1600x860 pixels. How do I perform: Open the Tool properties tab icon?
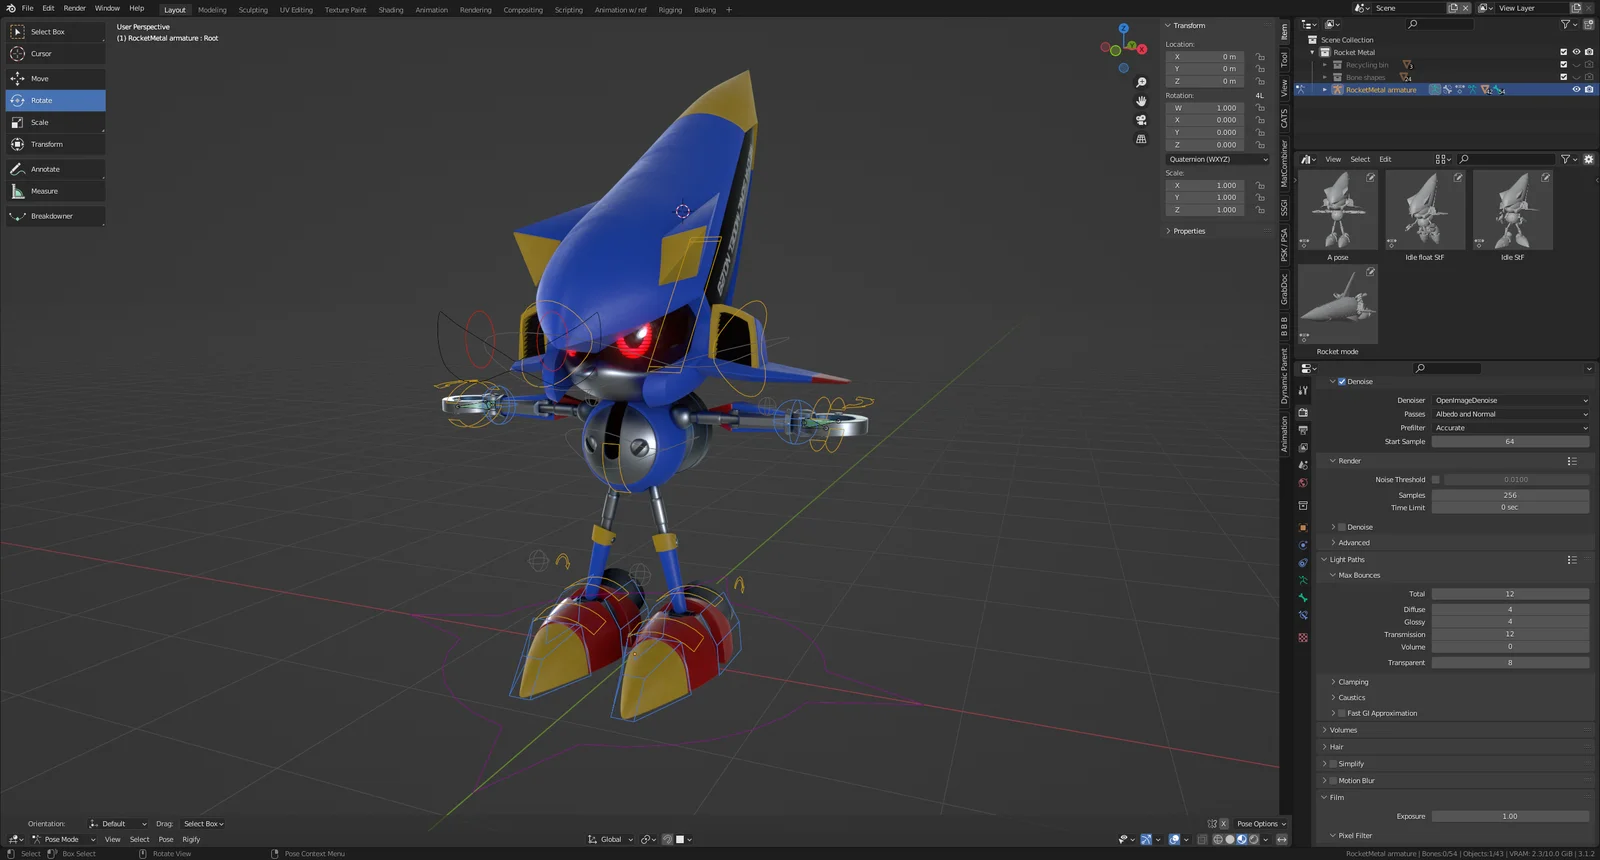[1303, 391]
